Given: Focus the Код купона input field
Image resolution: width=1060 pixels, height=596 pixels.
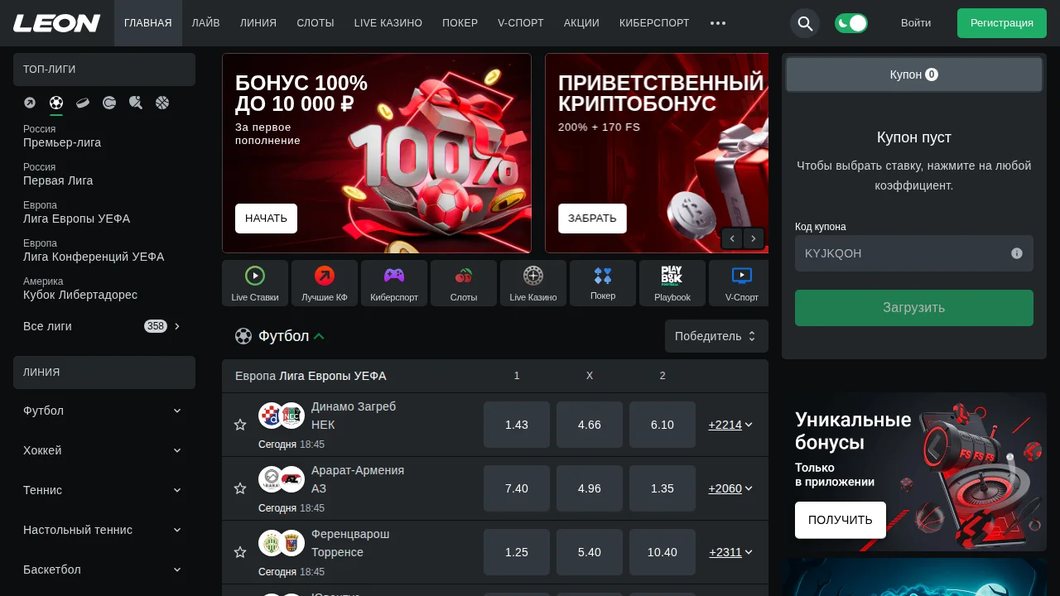Looking at the screenshot, I should [x=913, y=253].
